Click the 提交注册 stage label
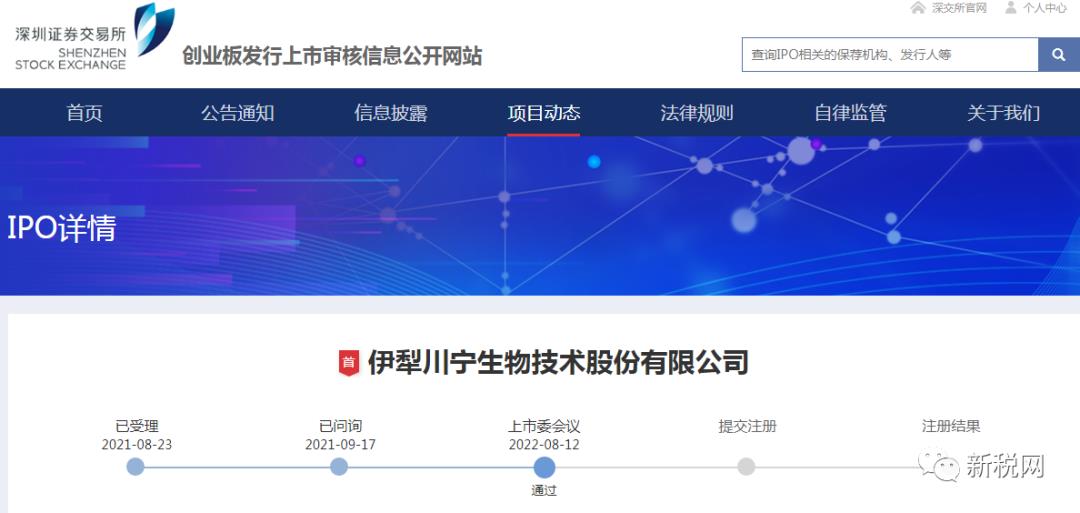 [747, 426]
